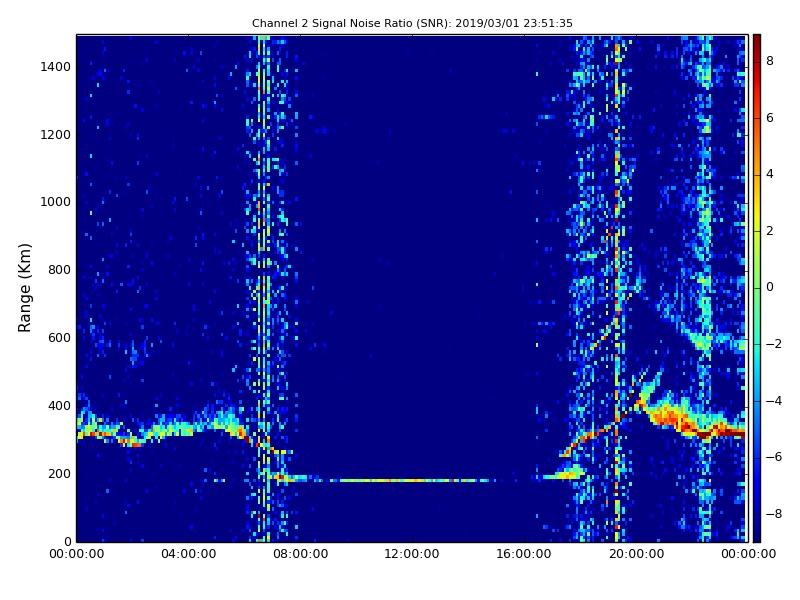Screen dimensions: 800x600
Task: Click the dark red top of the colorbar
Action: click(757, 41)
